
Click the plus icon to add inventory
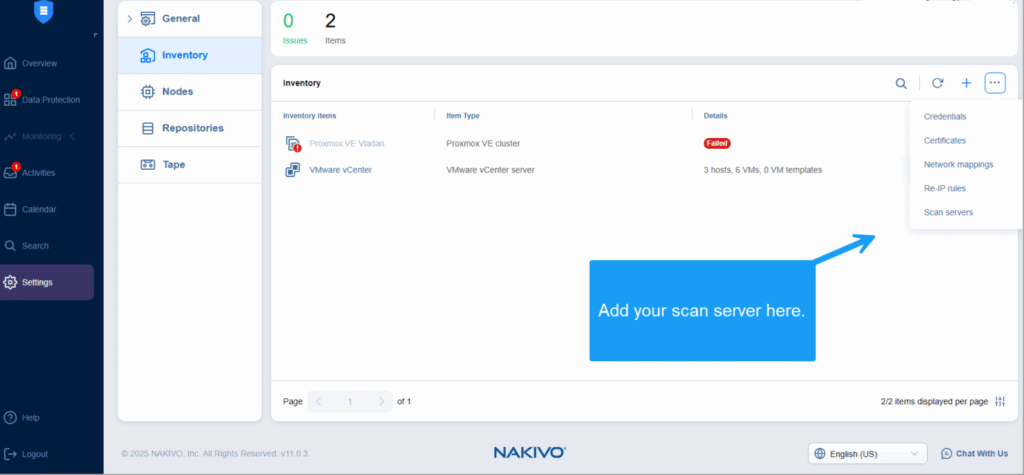(967, 83)
